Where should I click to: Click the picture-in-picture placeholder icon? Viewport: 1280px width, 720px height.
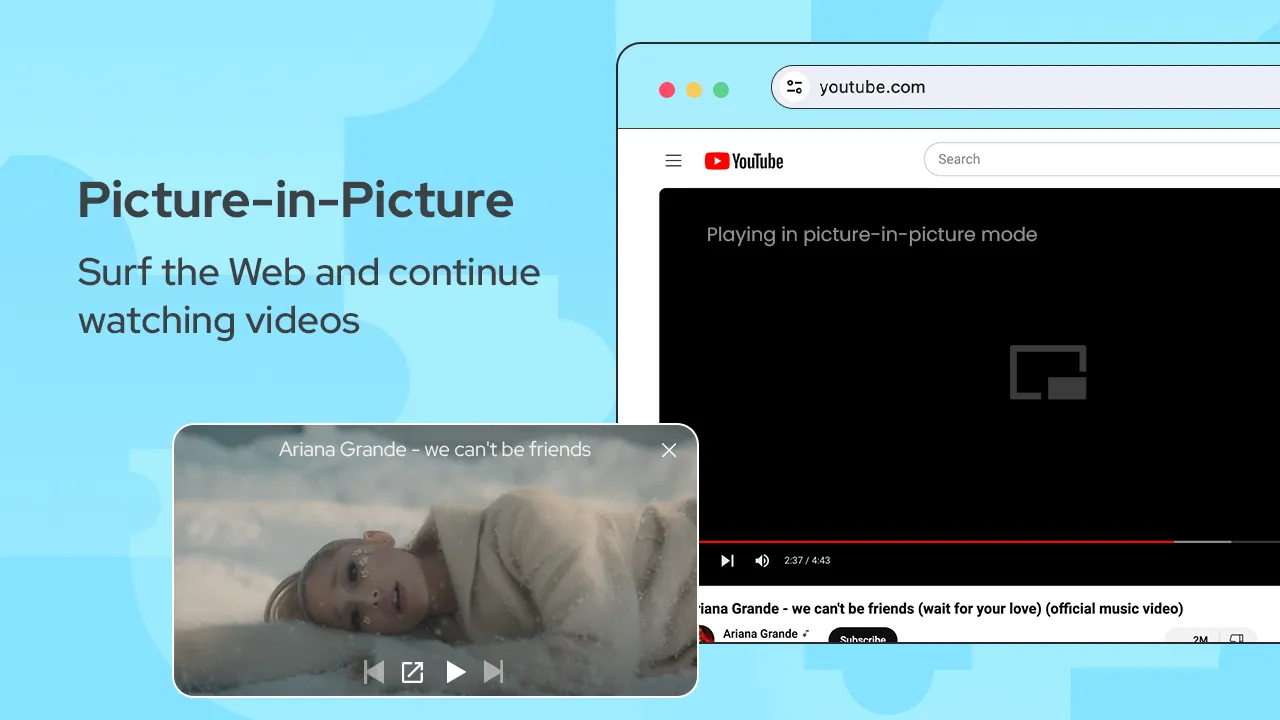coord(1048,372)
